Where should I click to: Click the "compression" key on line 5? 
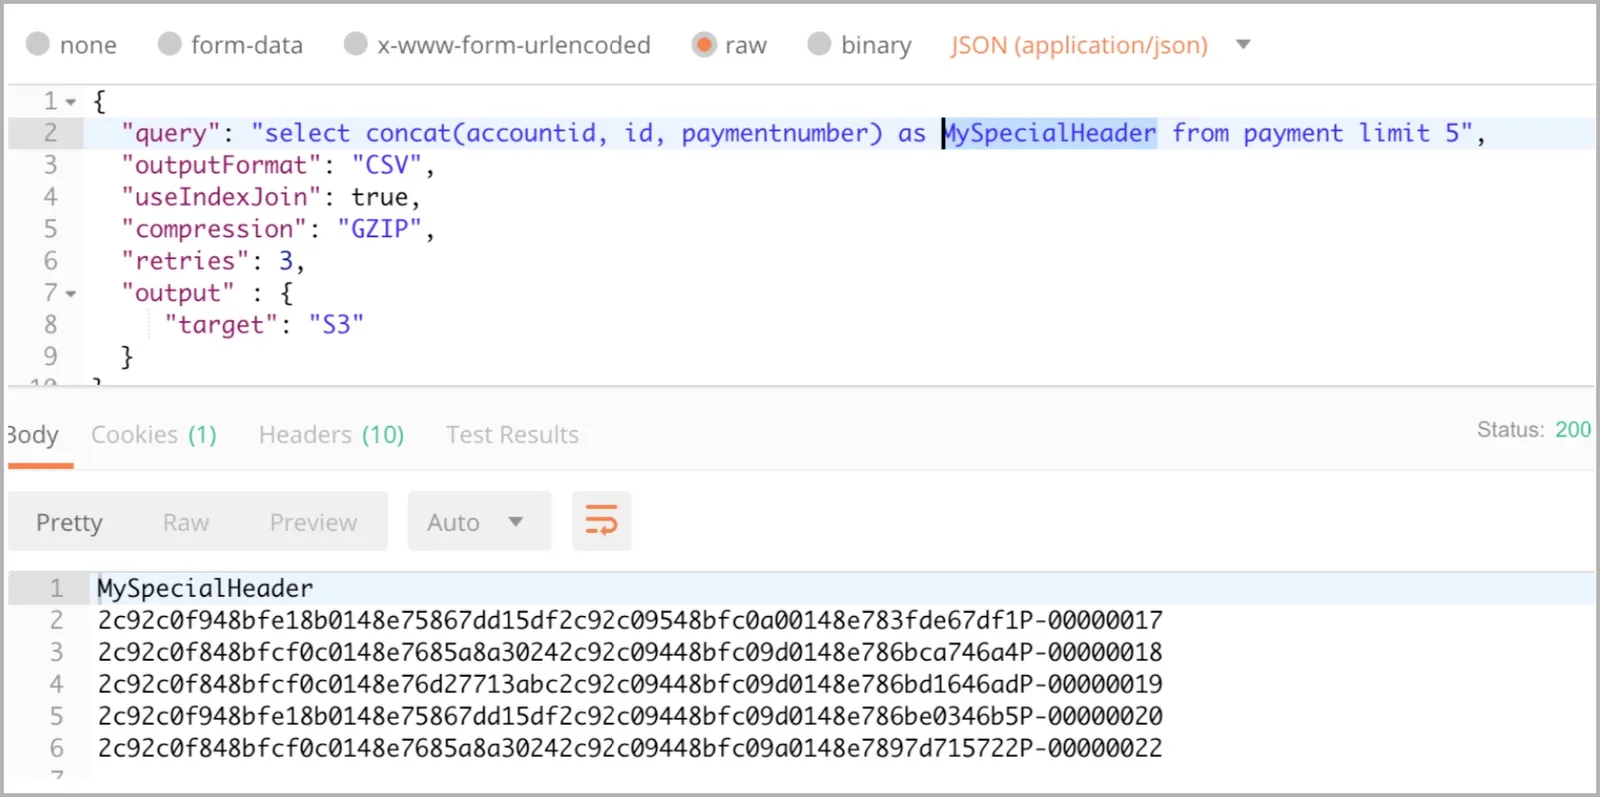(x=214, y=229)
